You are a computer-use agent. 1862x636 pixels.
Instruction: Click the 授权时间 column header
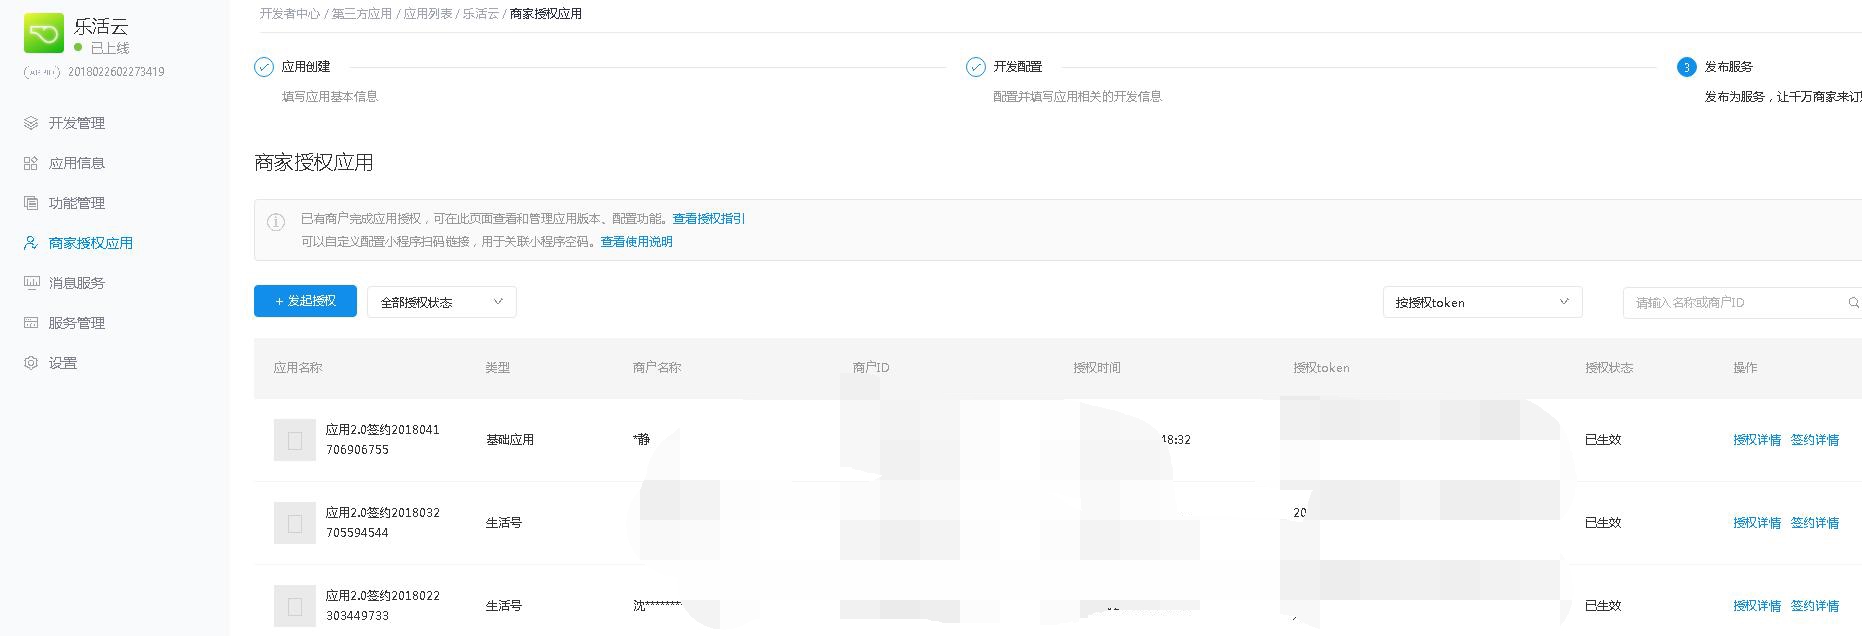1097,367
